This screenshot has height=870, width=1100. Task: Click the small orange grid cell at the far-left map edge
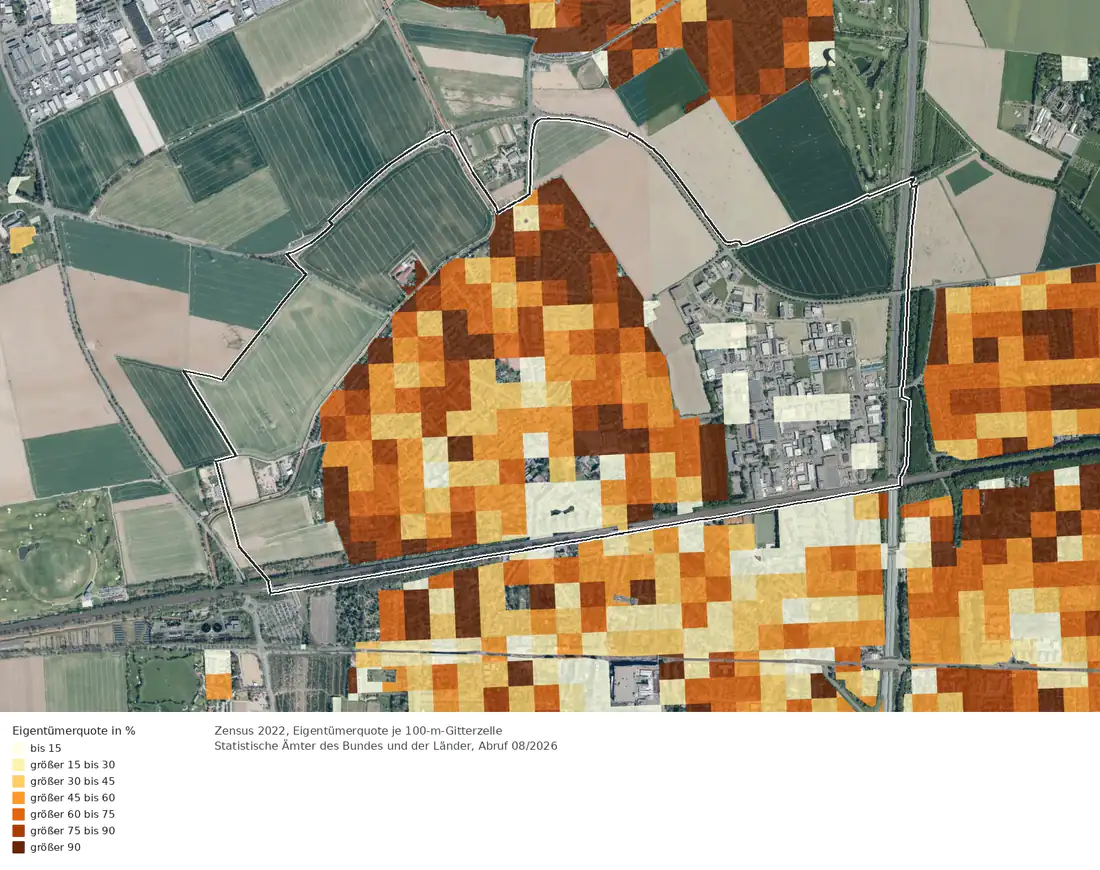point(22,239)
